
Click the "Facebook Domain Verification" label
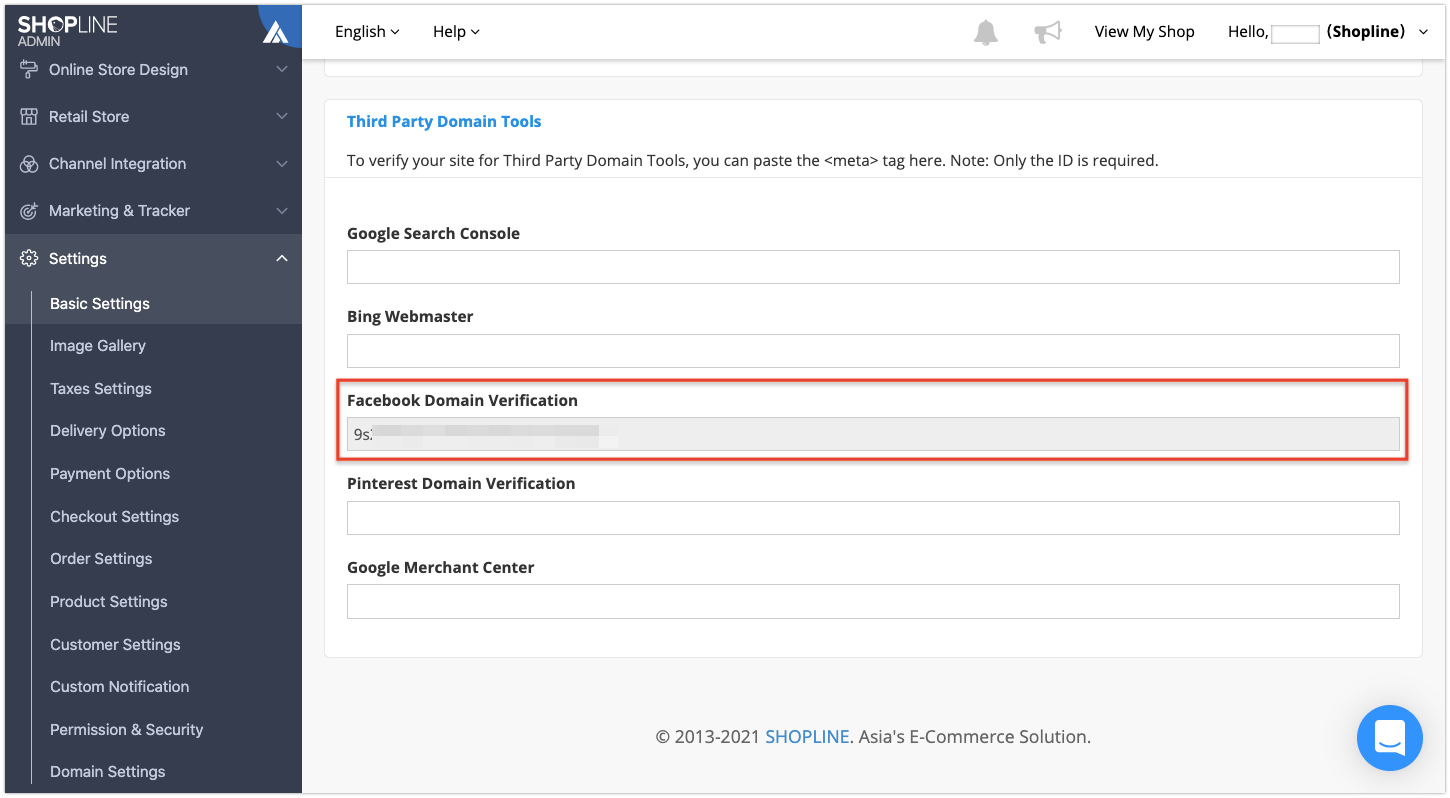click(x=462, y=400)
